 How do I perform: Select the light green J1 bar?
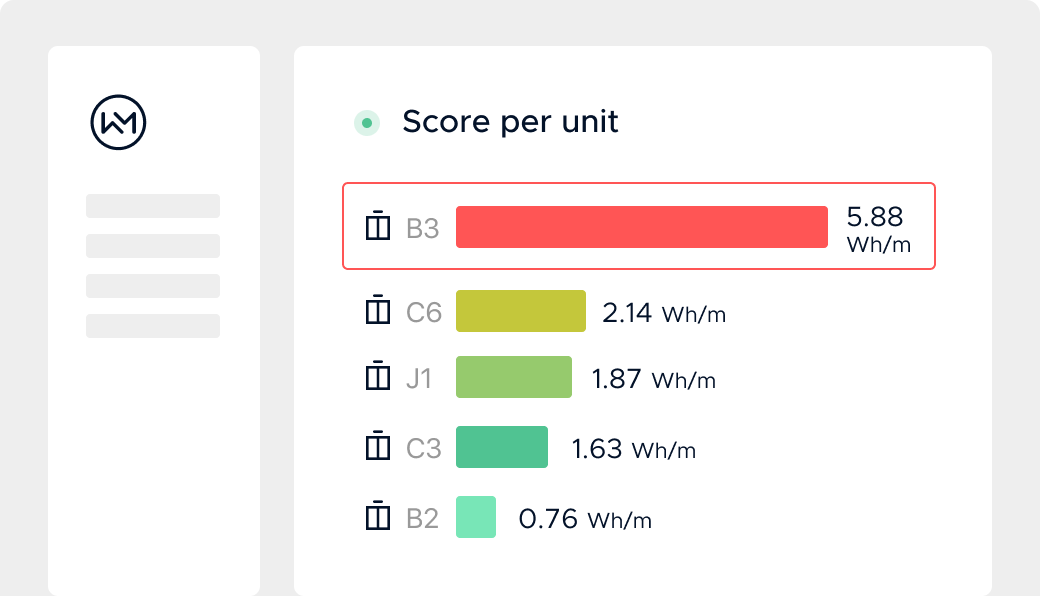point(513,378)
